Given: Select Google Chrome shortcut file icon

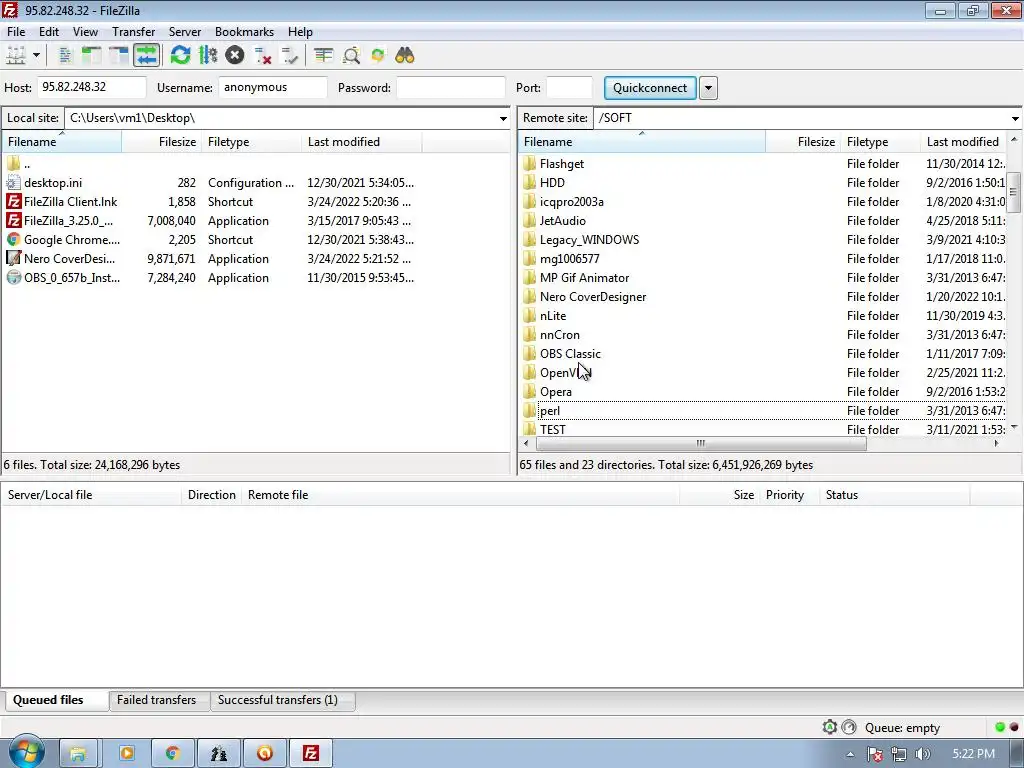Looking at the screenshot, I should point(13,240).
